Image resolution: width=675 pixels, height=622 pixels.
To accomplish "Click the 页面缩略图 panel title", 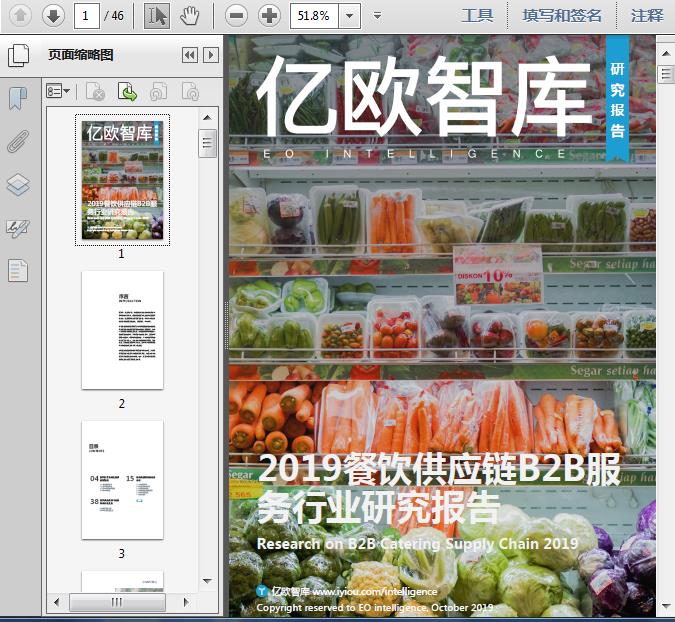I will [x=81, y=55].
